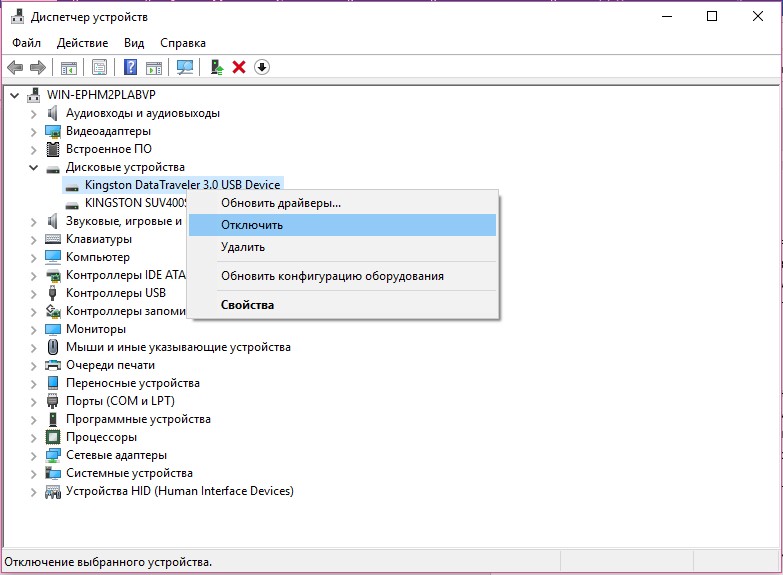Click the Контроллеры USB plug icon
Screen dimensions: 783x575
pyautogui.click(x=52, y=293)
